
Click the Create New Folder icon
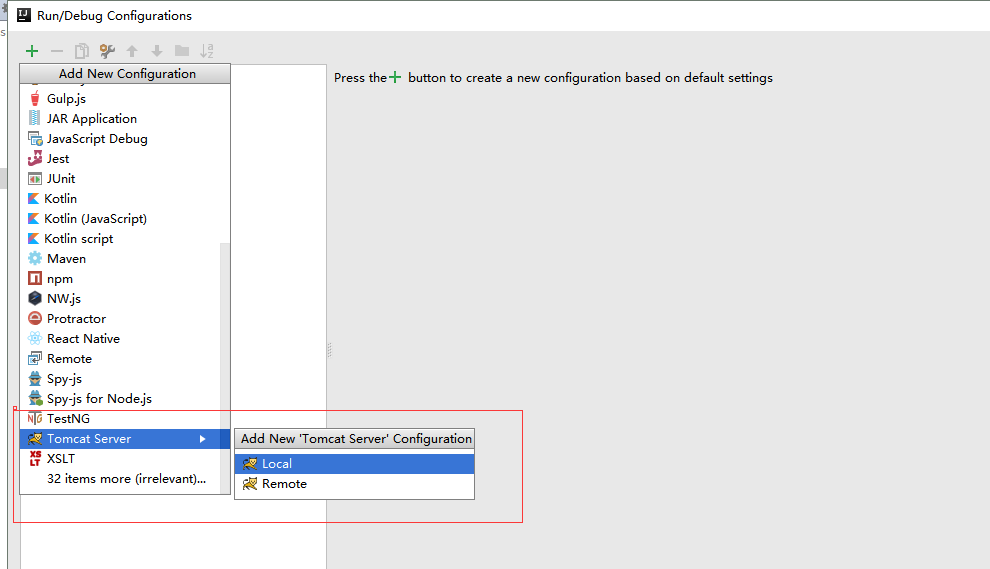[182, 51]
